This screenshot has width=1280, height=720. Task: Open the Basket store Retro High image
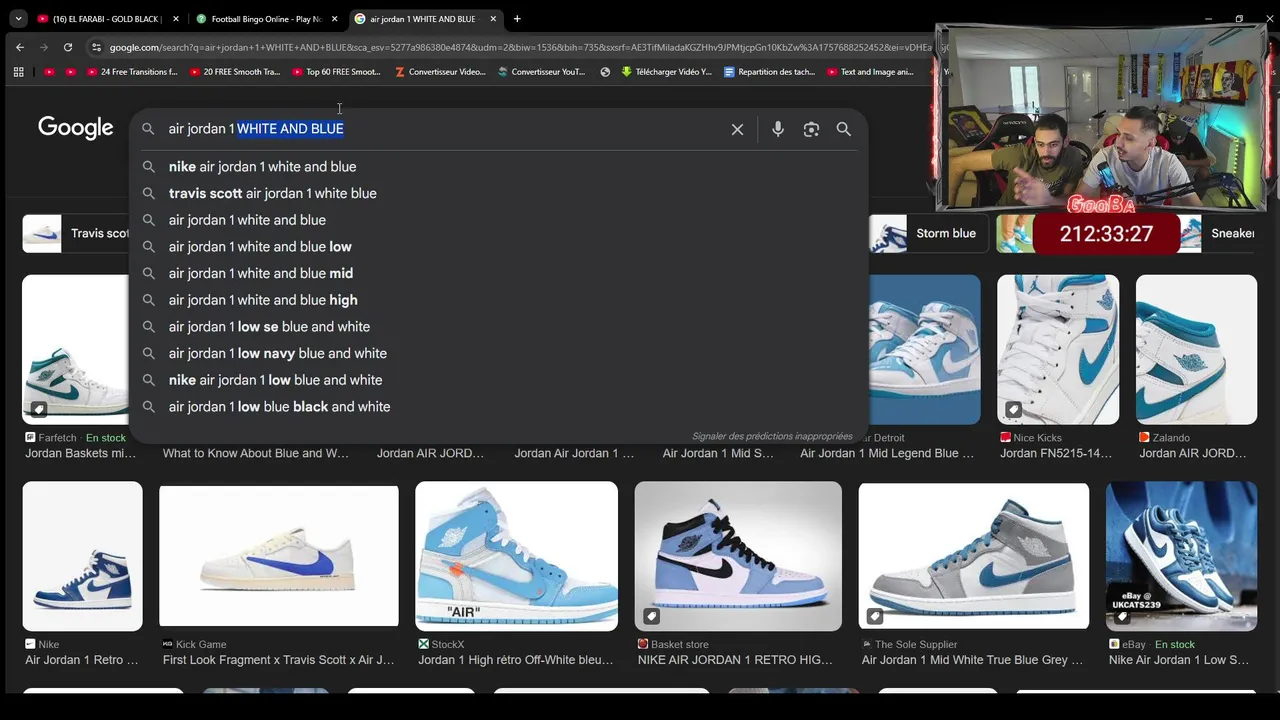pos(738,556)
